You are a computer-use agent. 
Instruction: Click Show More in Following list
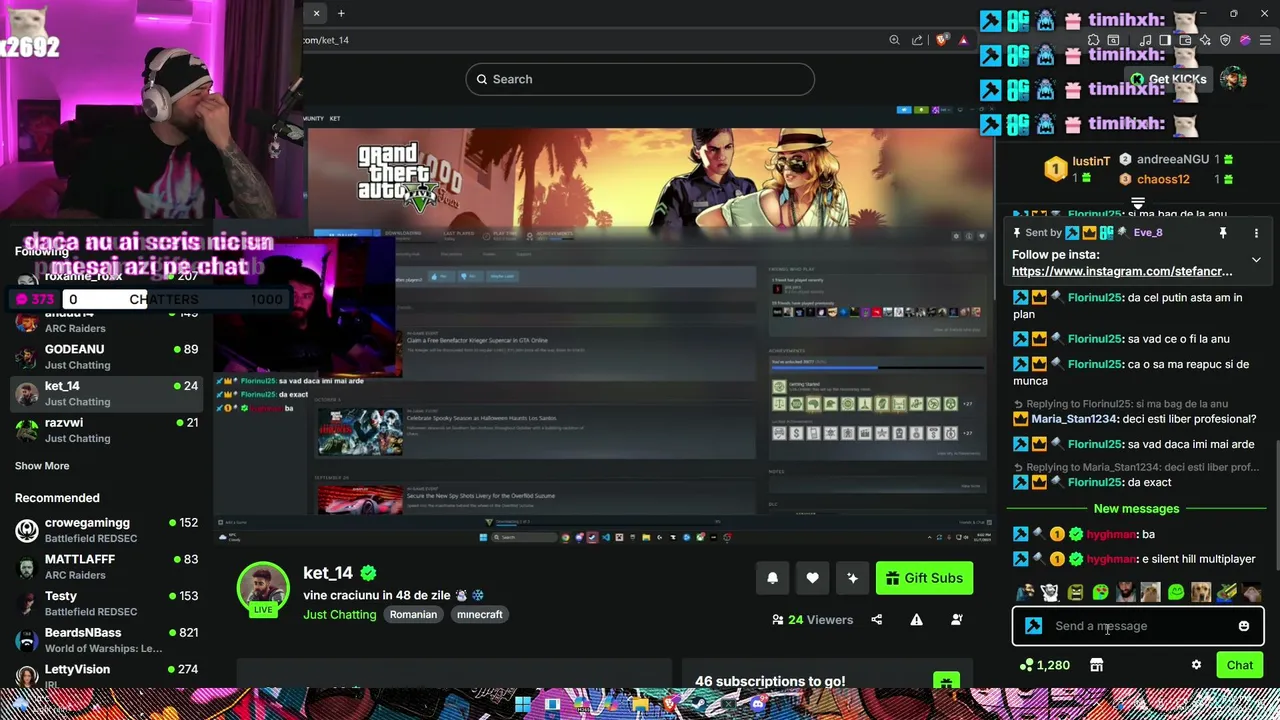(x=42, y=466)
